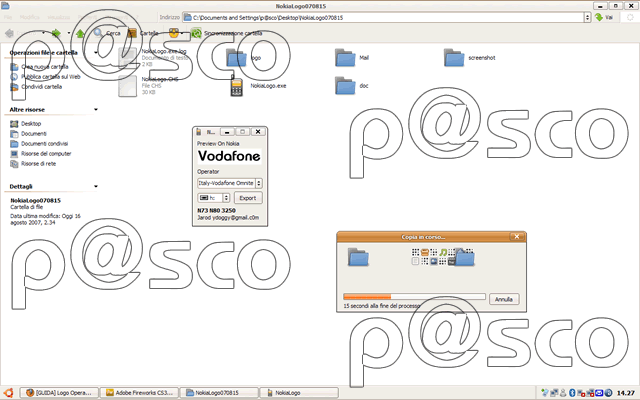Screen dimensions: 640x400
Task: Click the Explorer title bar folder icon
Action: (5, 6)
